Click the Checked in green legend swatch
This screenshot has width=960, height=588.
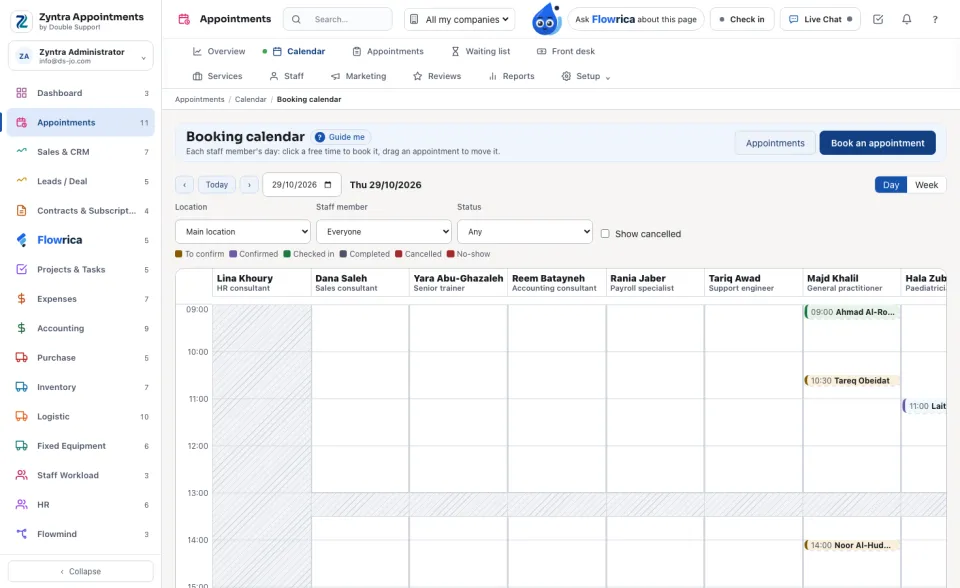(x=287, y=254)
